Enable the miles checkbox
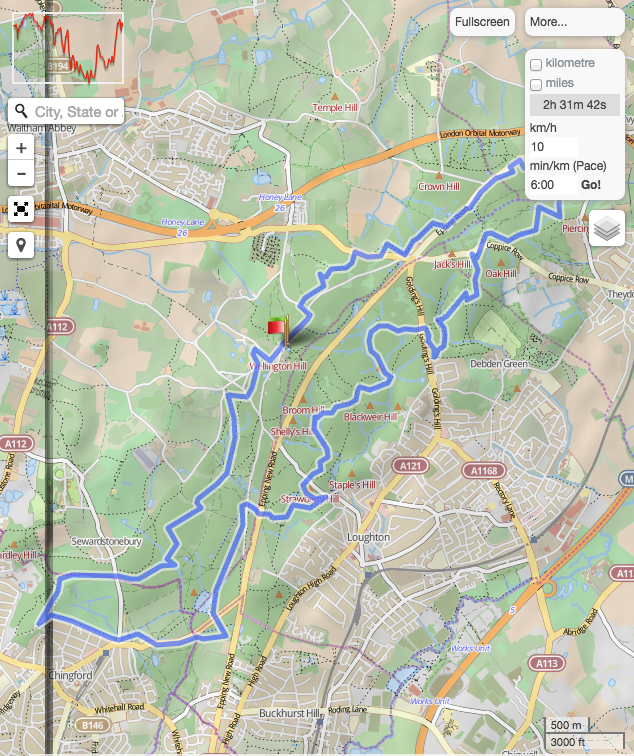634x756 pixels. 536,84
